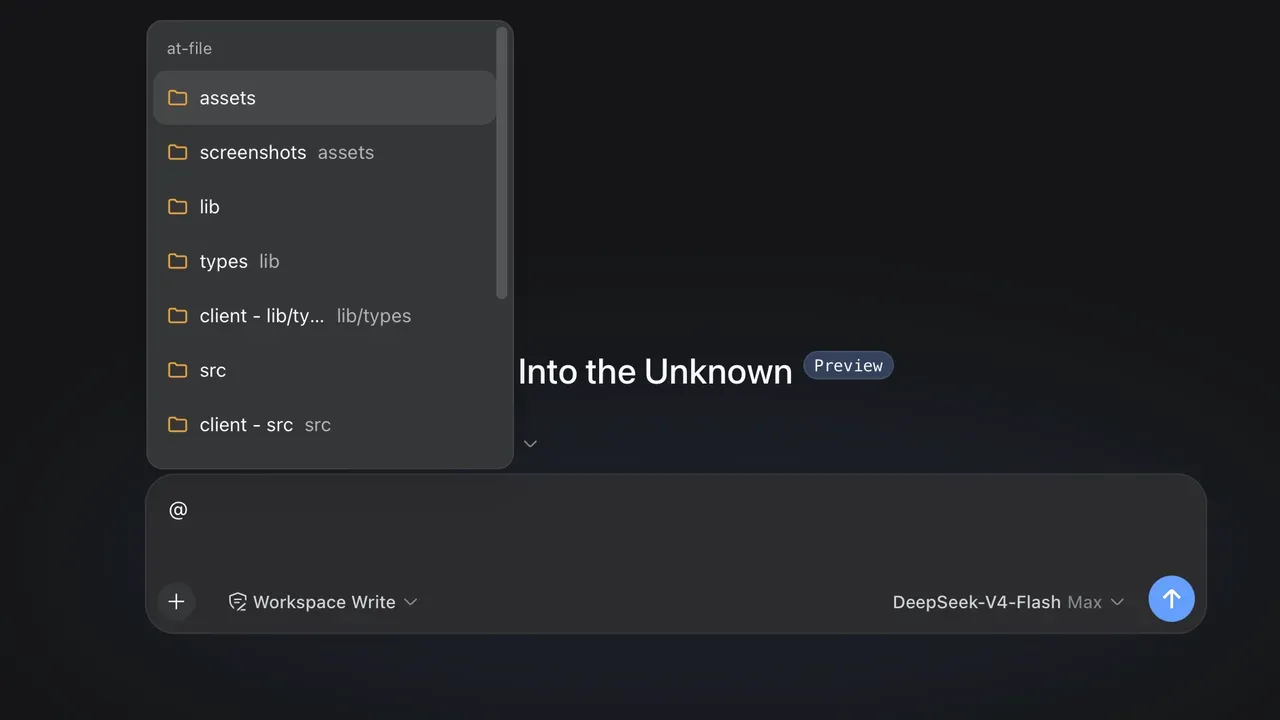Image resolution: width=1280 pixels, height=720 pixels.
Task: Choose the client - lib/types folder entry
Action: point(324,316)
